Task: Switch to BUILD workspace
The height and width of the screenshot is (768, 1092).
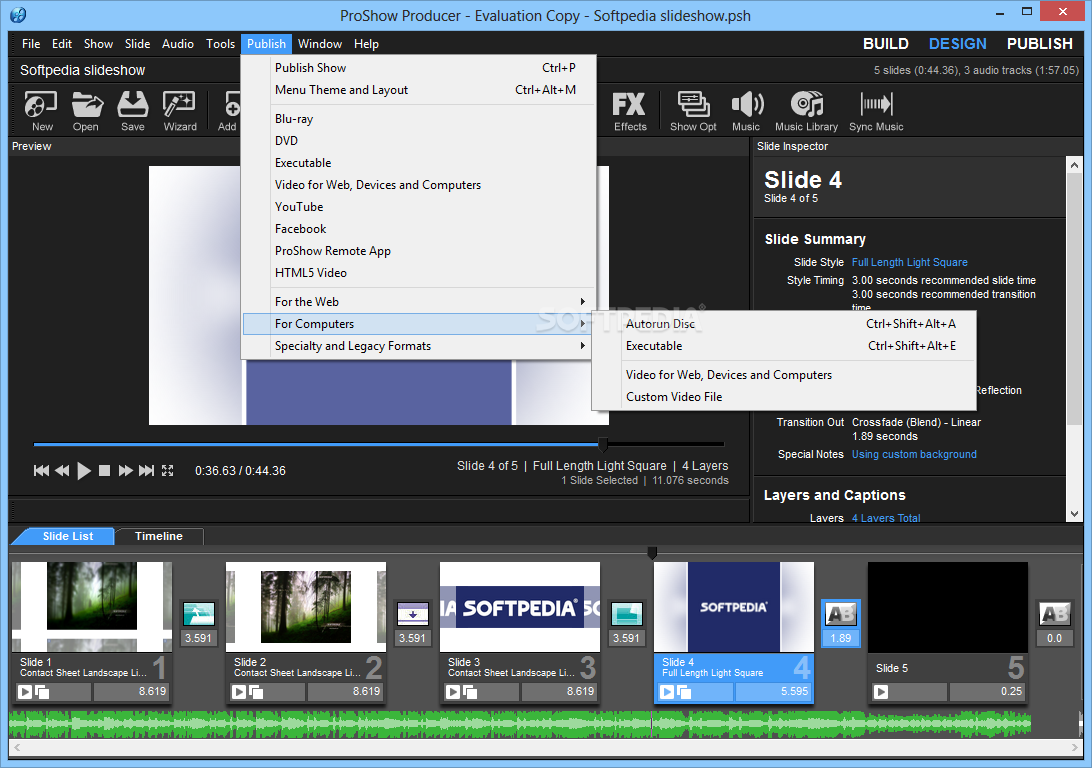Action: [x=885, y=44]
